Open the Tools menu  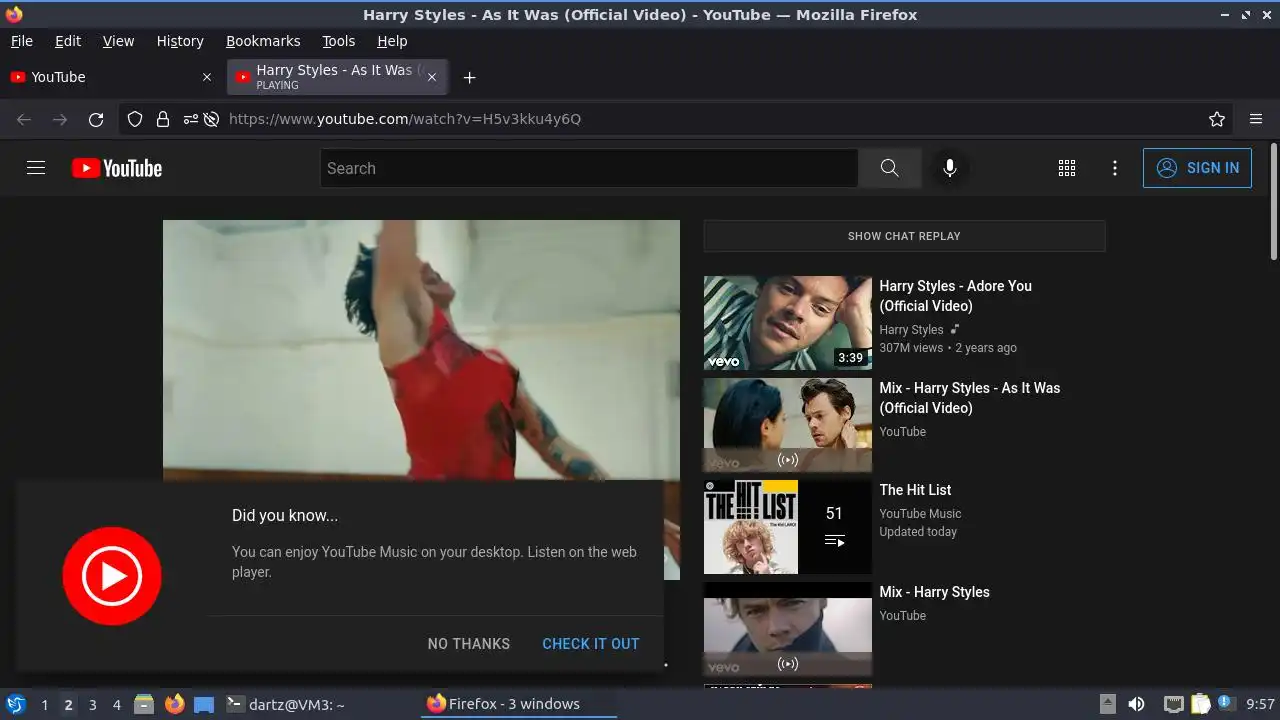click(338, 41)
